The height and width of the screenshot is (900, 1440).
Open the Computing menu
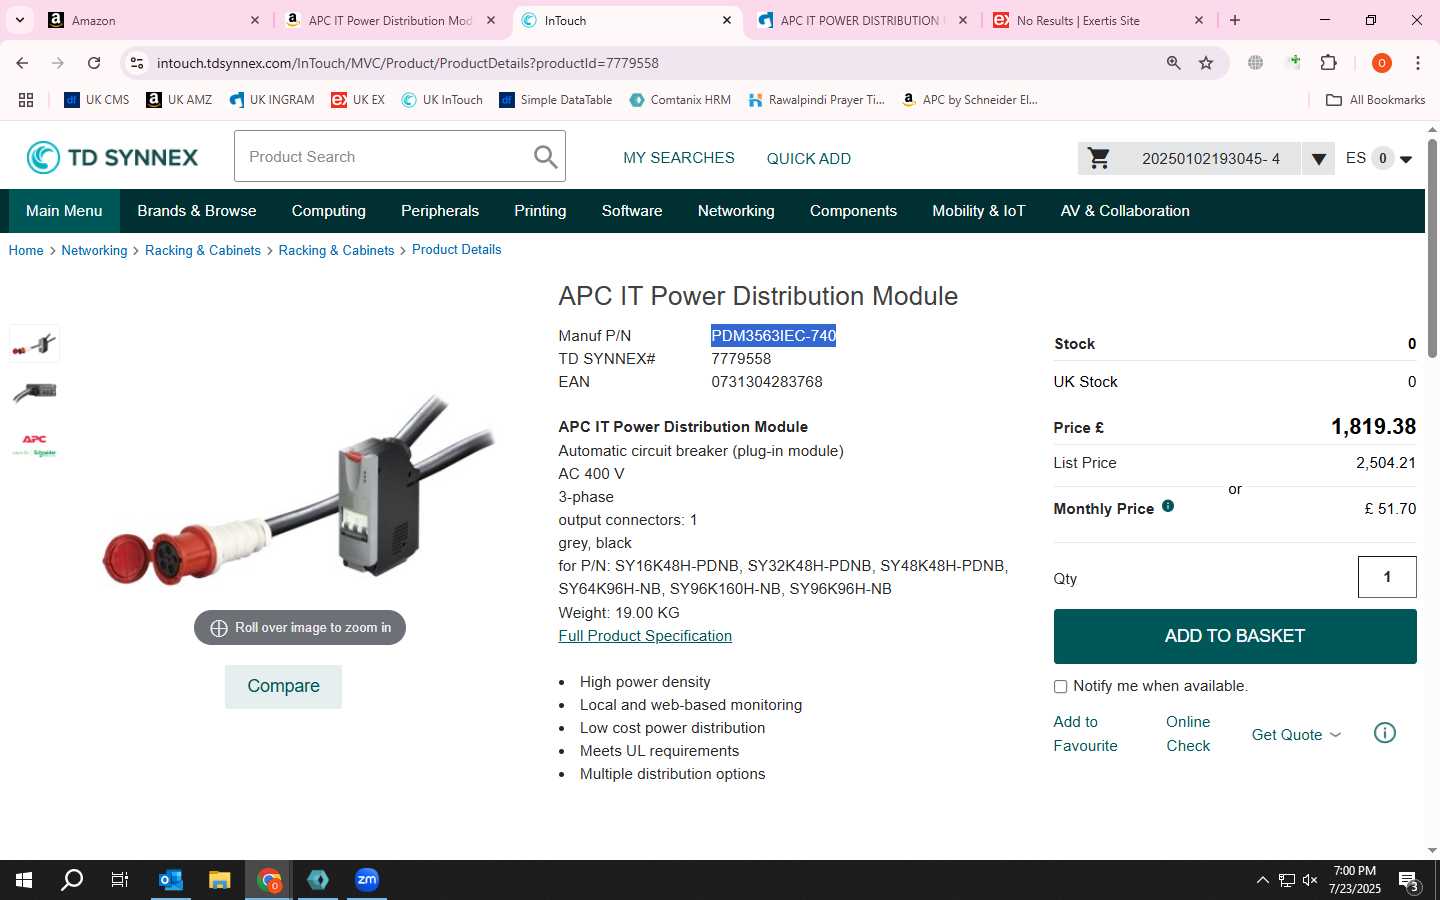click(329, 211)
